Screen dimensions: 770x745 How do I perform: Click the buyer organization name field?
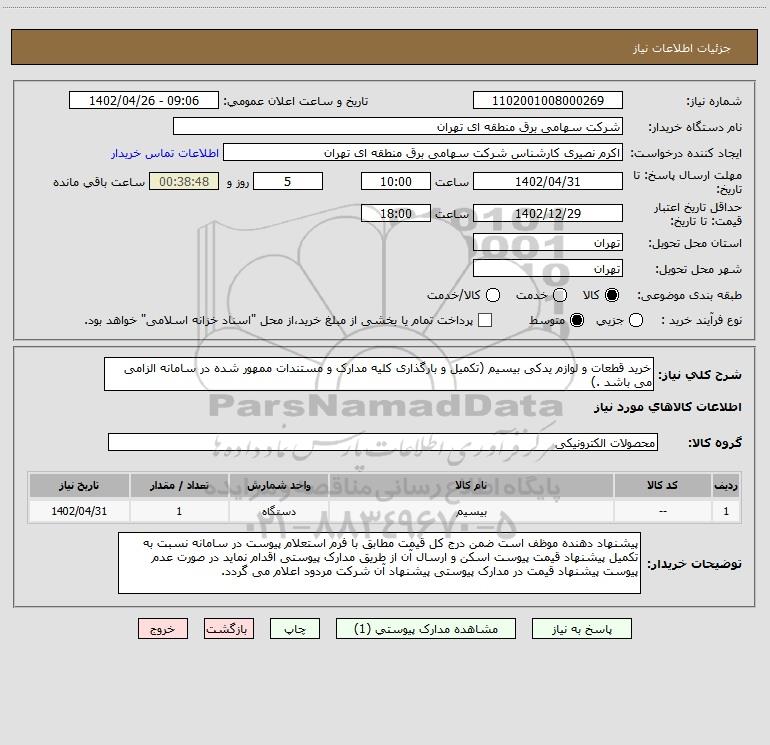pos(398,127)
